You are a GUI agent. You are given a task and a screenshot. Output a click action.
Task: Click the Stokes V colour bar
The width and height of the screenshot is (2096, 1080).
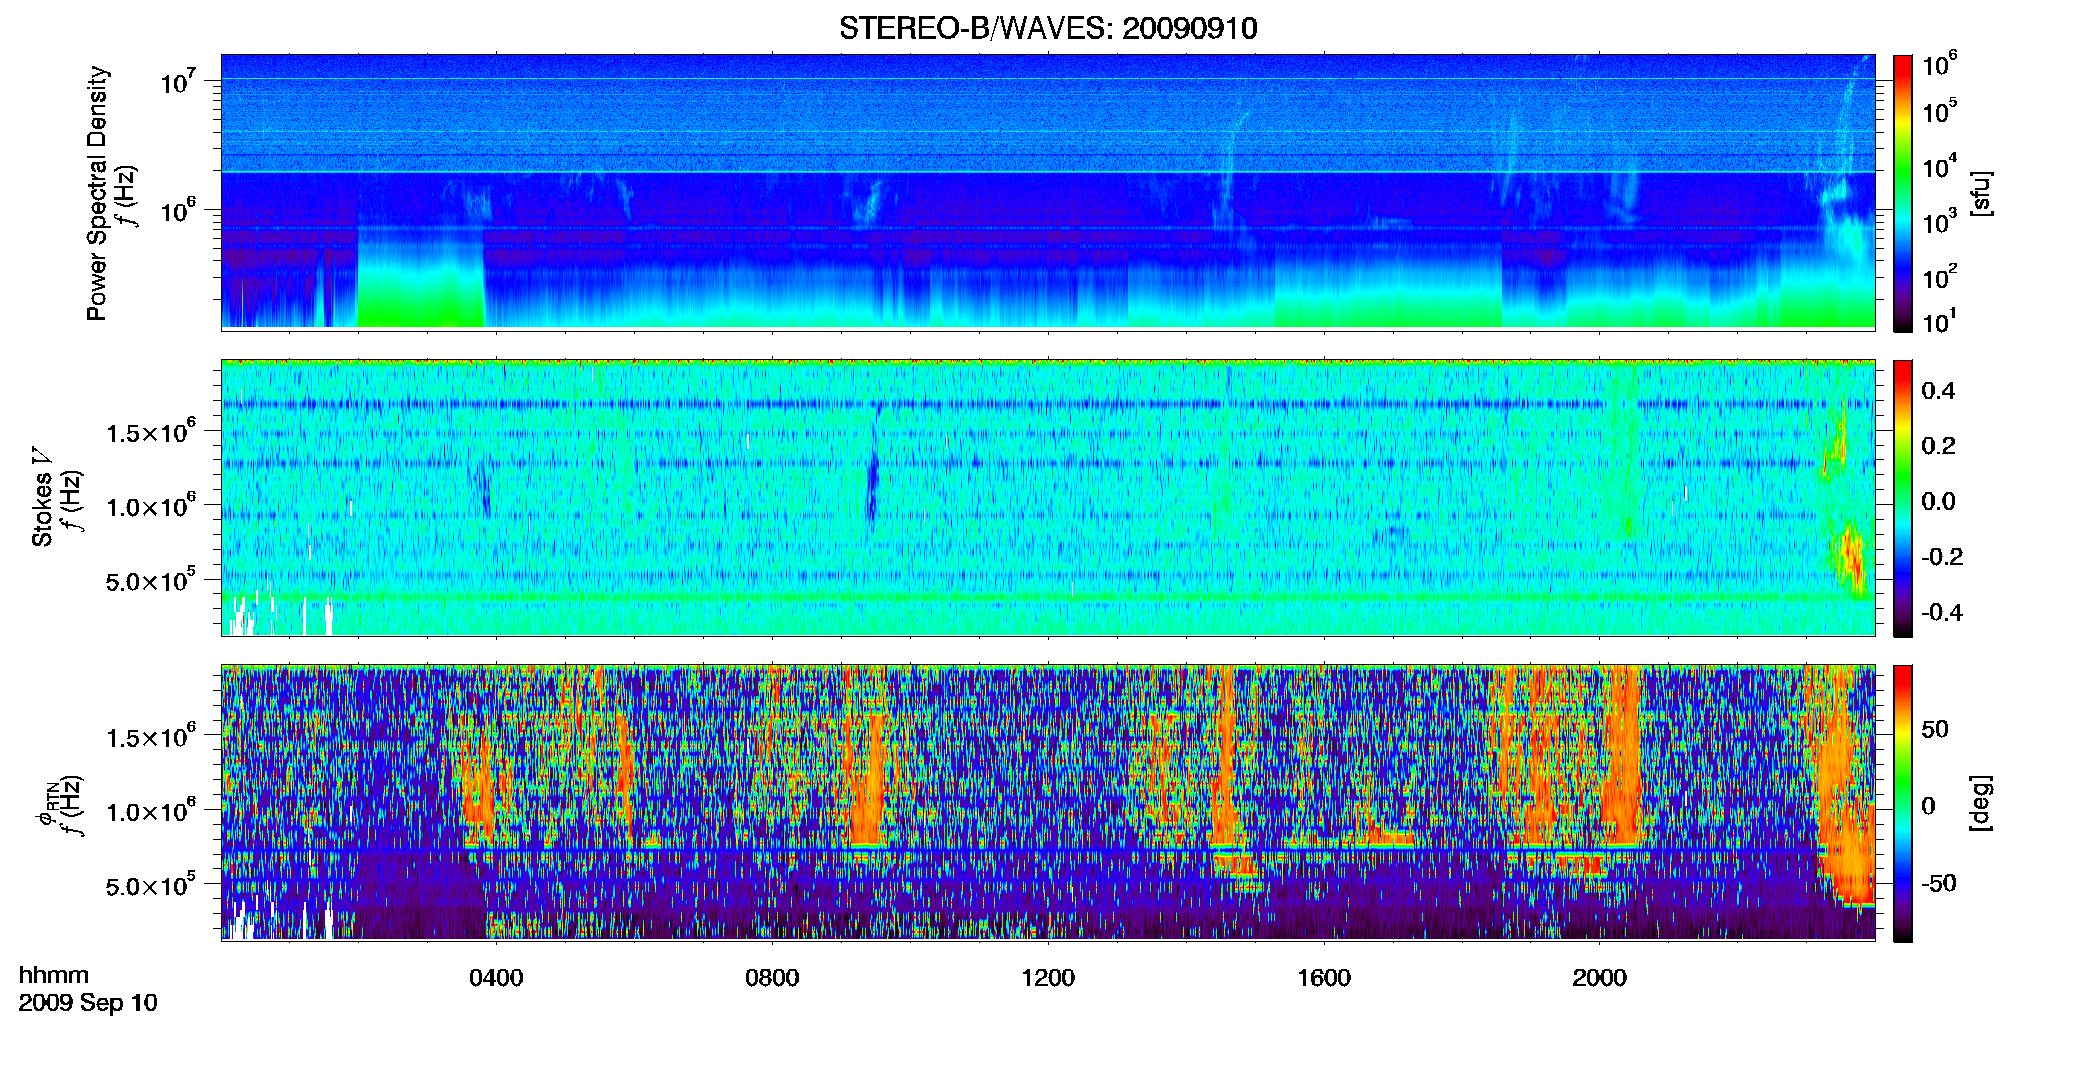click(x=1903, y=498)
